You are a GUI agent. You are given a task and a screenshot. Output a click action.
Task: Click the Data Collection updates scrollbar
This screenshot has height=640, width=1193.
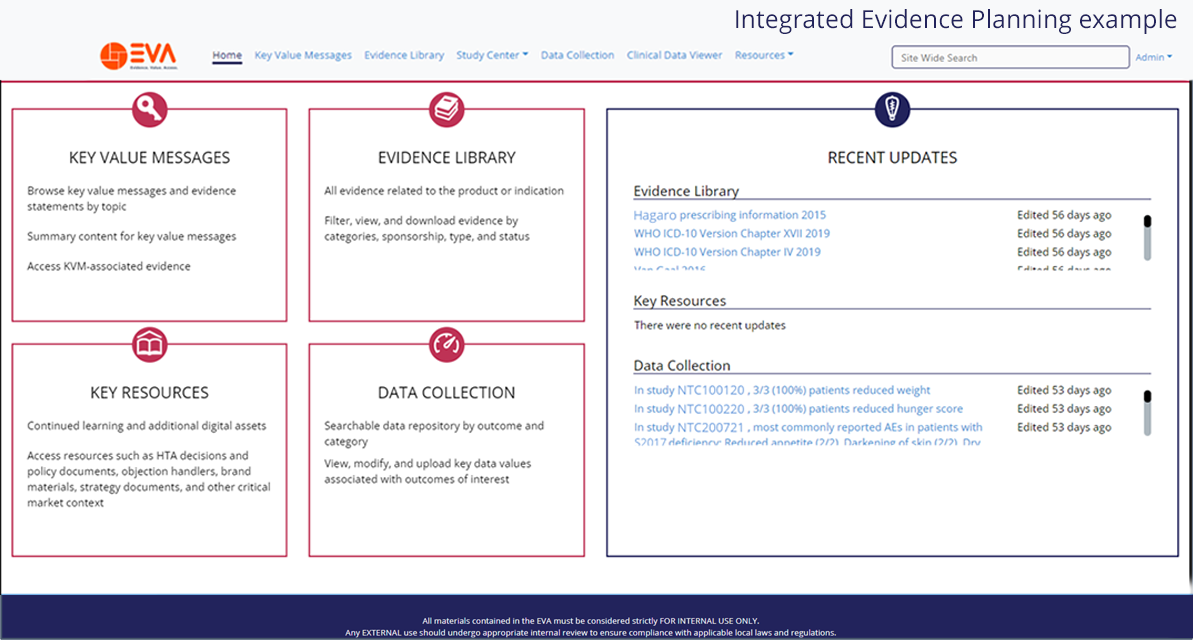tap(1147, 412)
